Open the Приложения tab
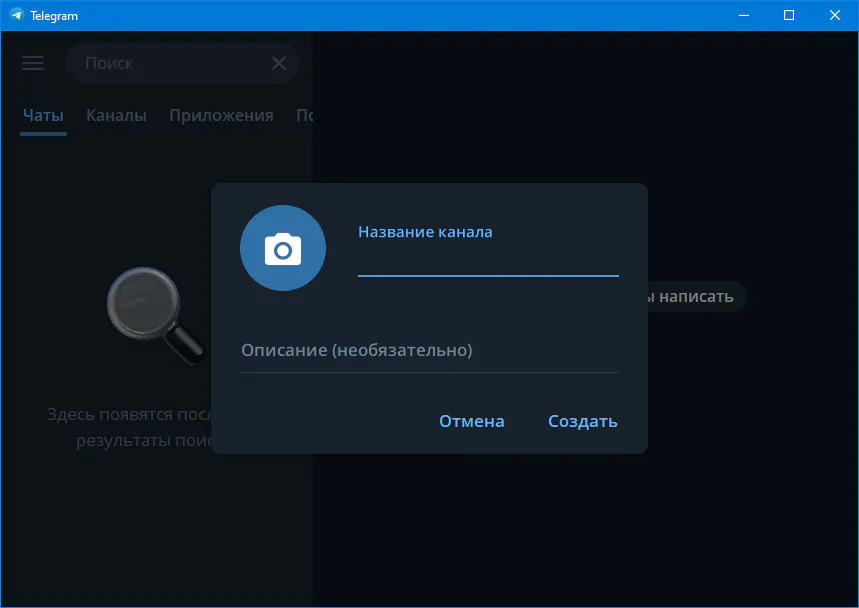Viewport: 859px width, 608px height. [221, 115]
